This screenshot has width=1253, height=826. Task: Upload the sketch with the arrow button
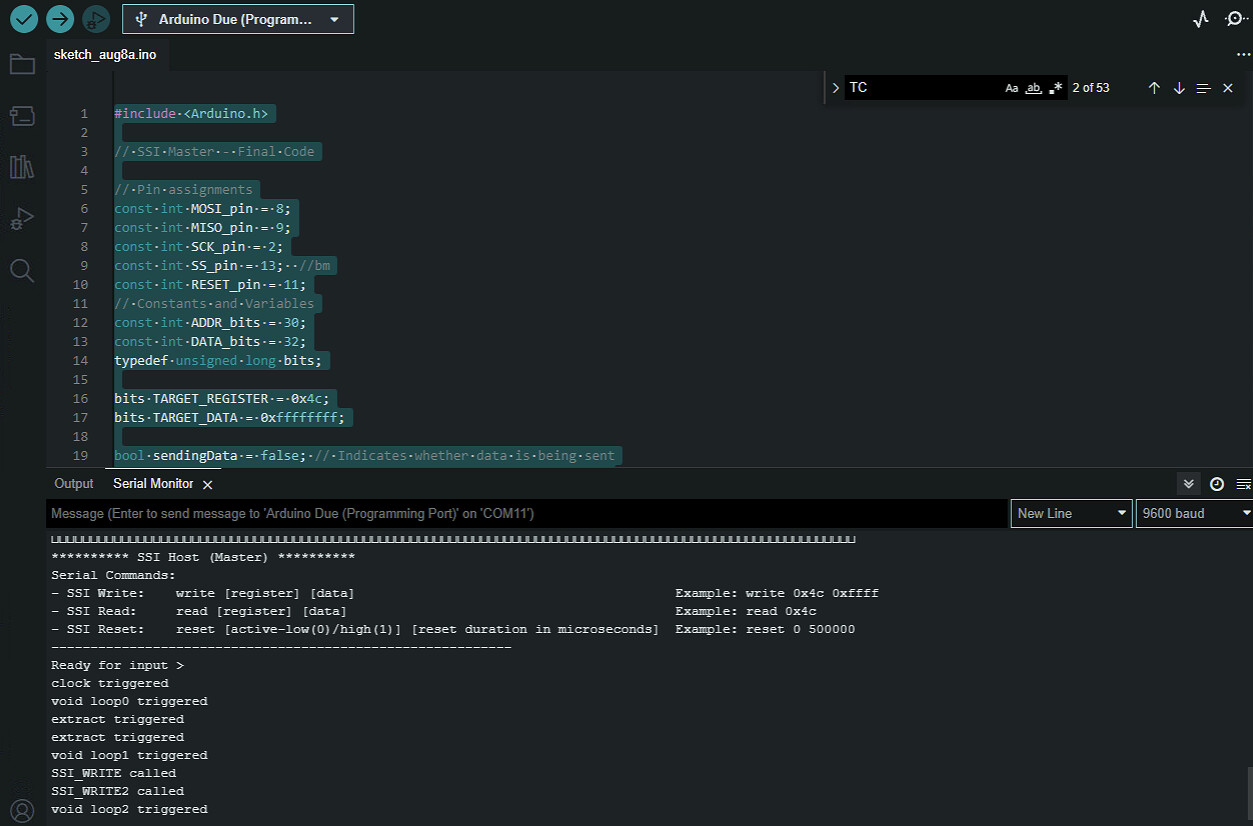coord(60,18)
